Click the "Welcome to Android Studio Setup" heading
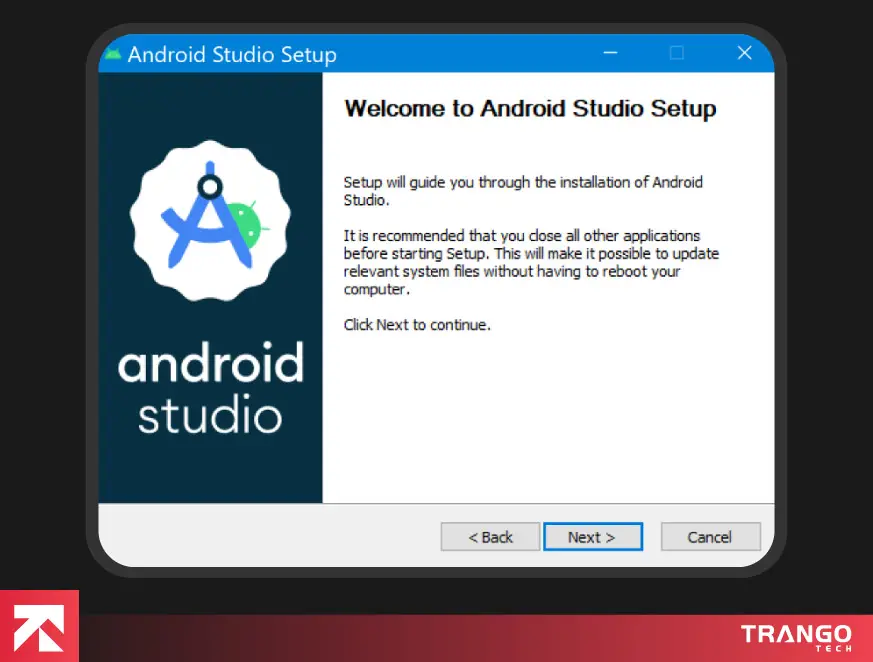The width and height of the screenshot is (873, 662). click(530, 109)
